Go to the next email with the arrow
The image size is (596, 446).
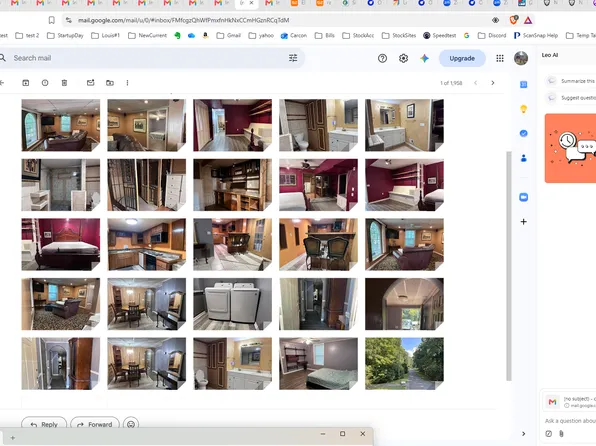[x=493, y=83]
